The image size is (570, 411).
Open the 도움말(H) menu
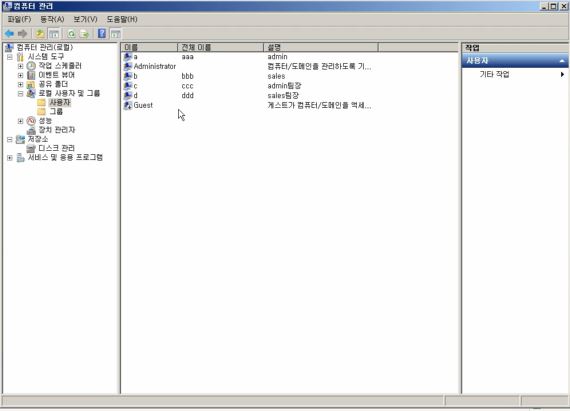122,19
